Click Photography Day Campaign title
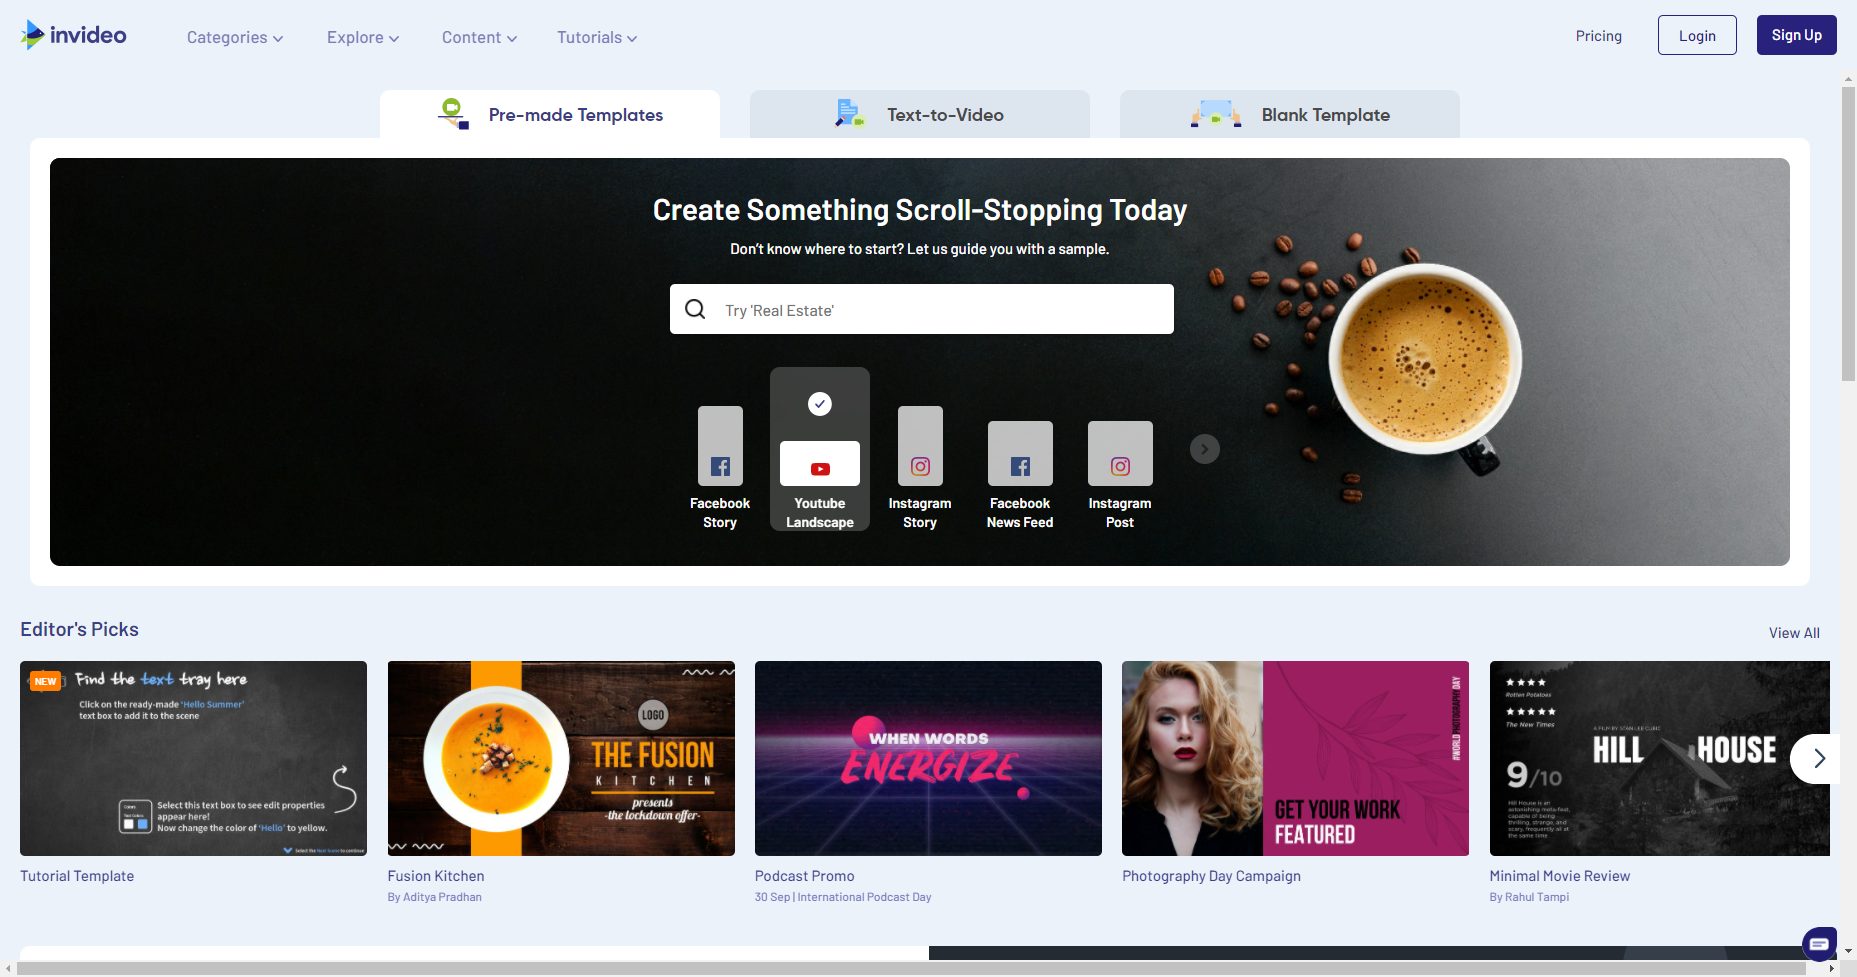1857x977 pixels. click(x=1211, y=876)
